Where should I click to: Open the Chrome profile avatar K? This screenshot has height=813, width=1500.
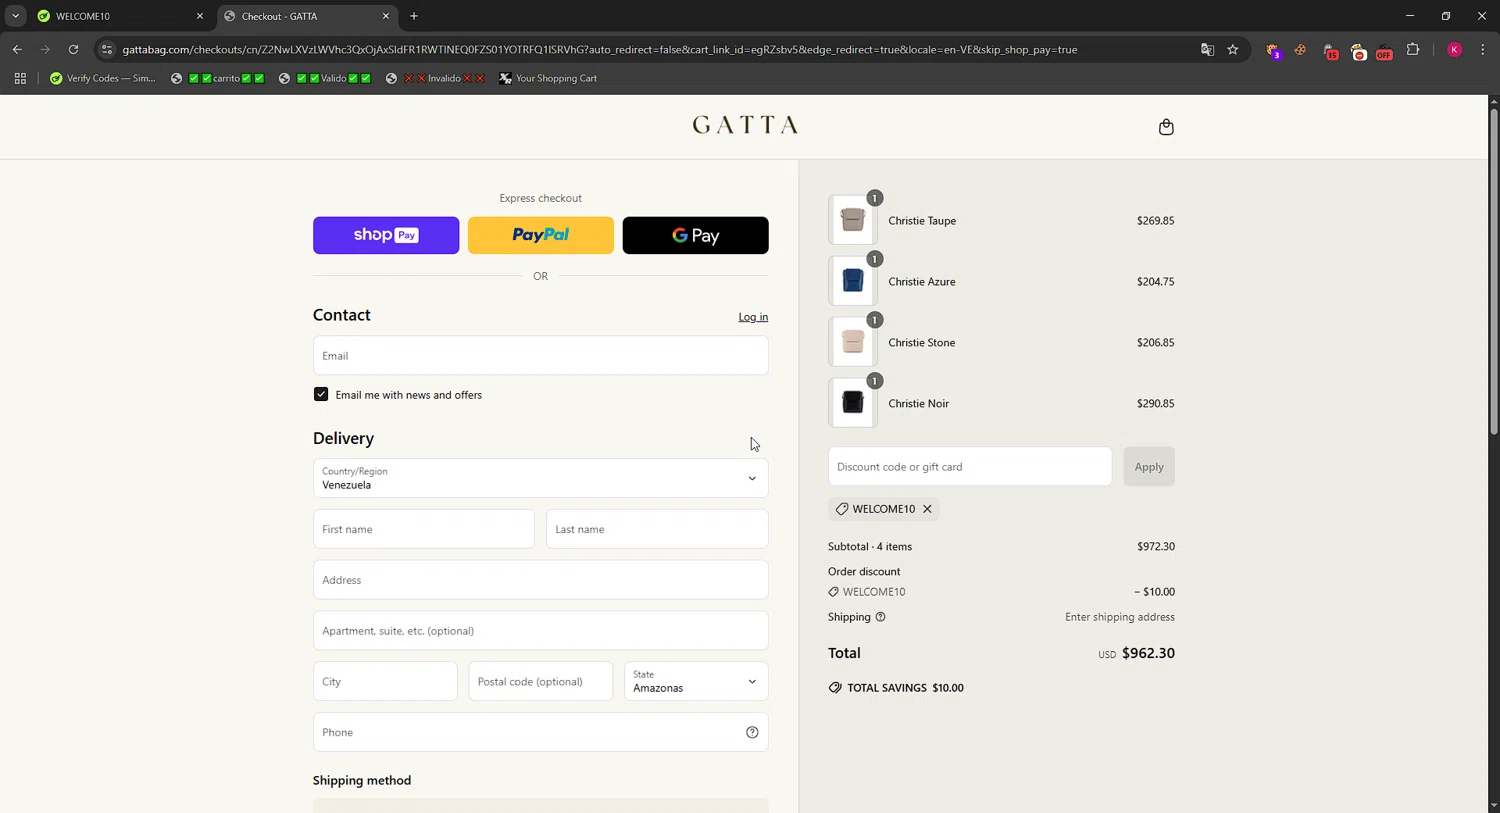pos(1455,49)
